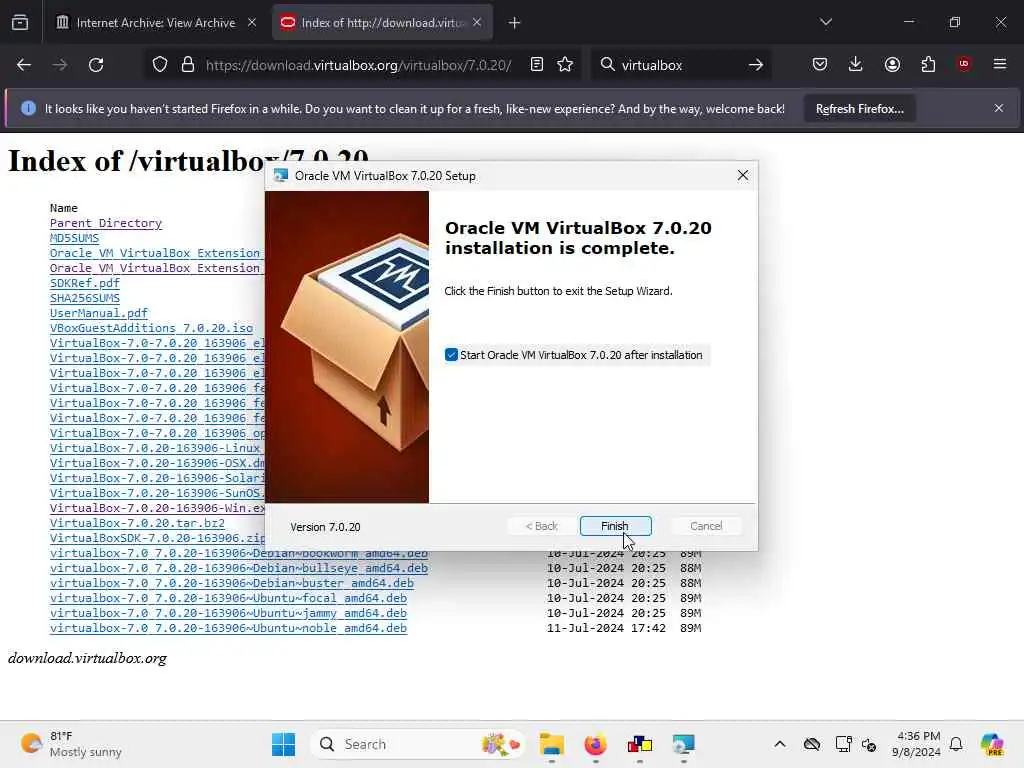Click the Cancel button in Setup wizard
The image size is (1024, 768).
tap(706, 526)
